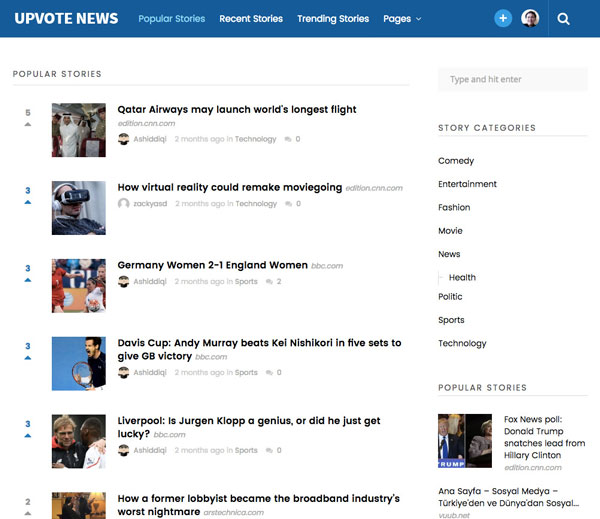Open comments icon on Liverpool Klopp story

[x=269, y=450]
